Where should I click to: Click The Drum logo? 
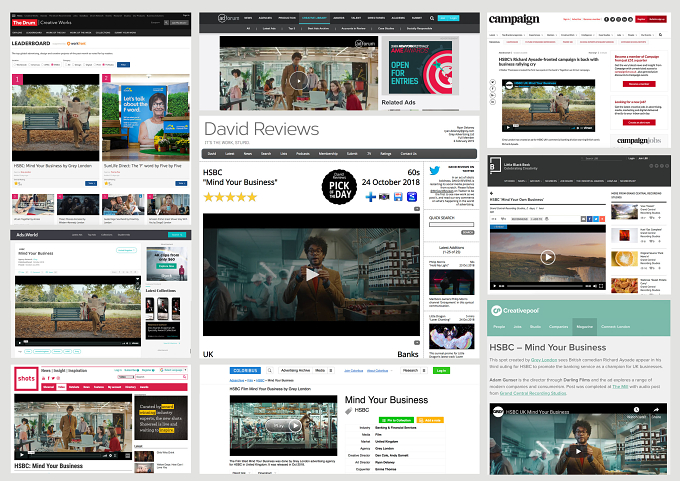point(24,23)
